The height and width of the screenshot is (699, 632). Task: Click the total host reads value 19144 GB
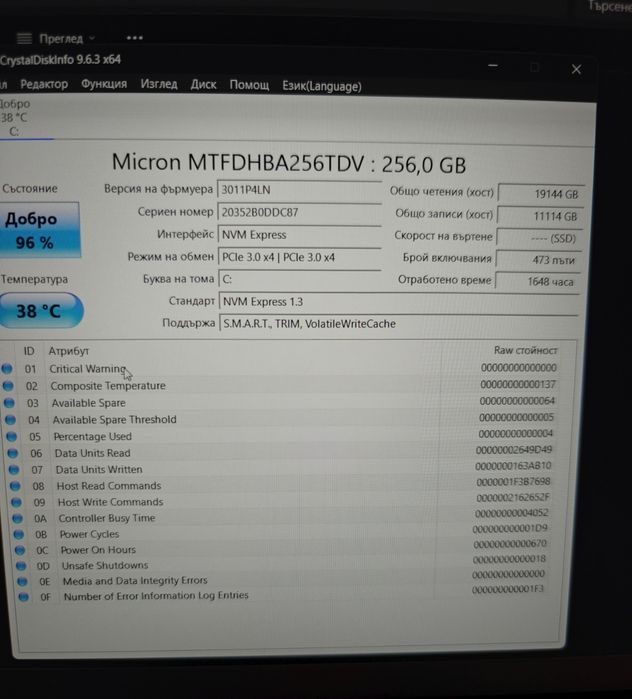coord(541,194)
